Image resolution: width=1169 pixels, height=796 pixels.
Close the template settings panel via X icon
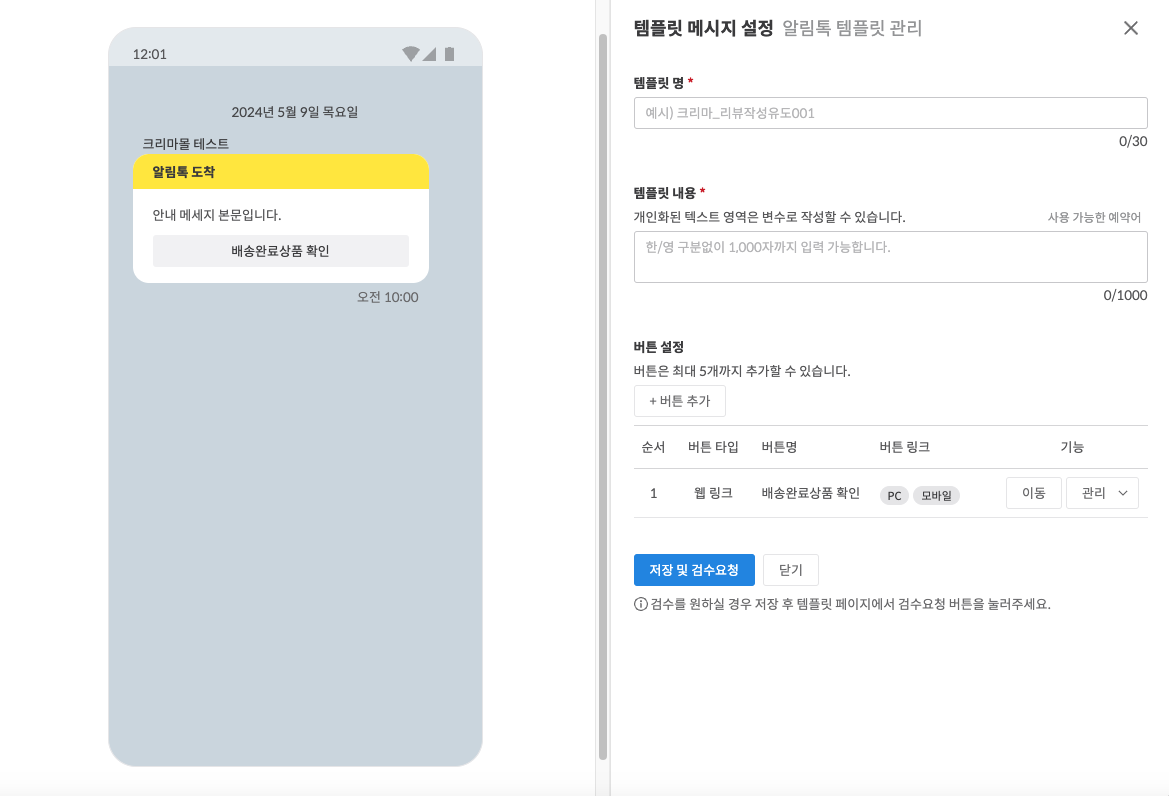click(x=1130, y=28)
